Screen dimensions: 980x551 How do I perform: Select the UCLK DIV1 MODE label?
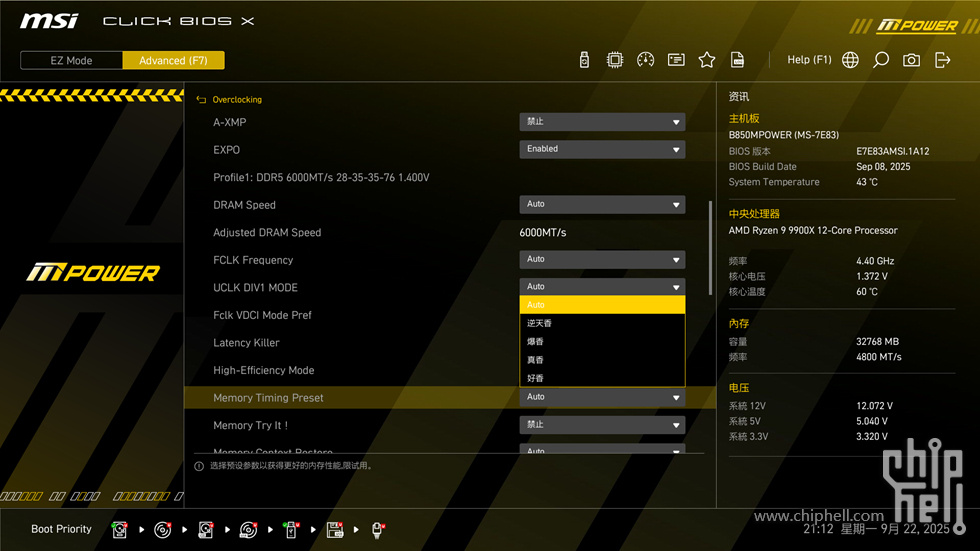tap(255, 287)
